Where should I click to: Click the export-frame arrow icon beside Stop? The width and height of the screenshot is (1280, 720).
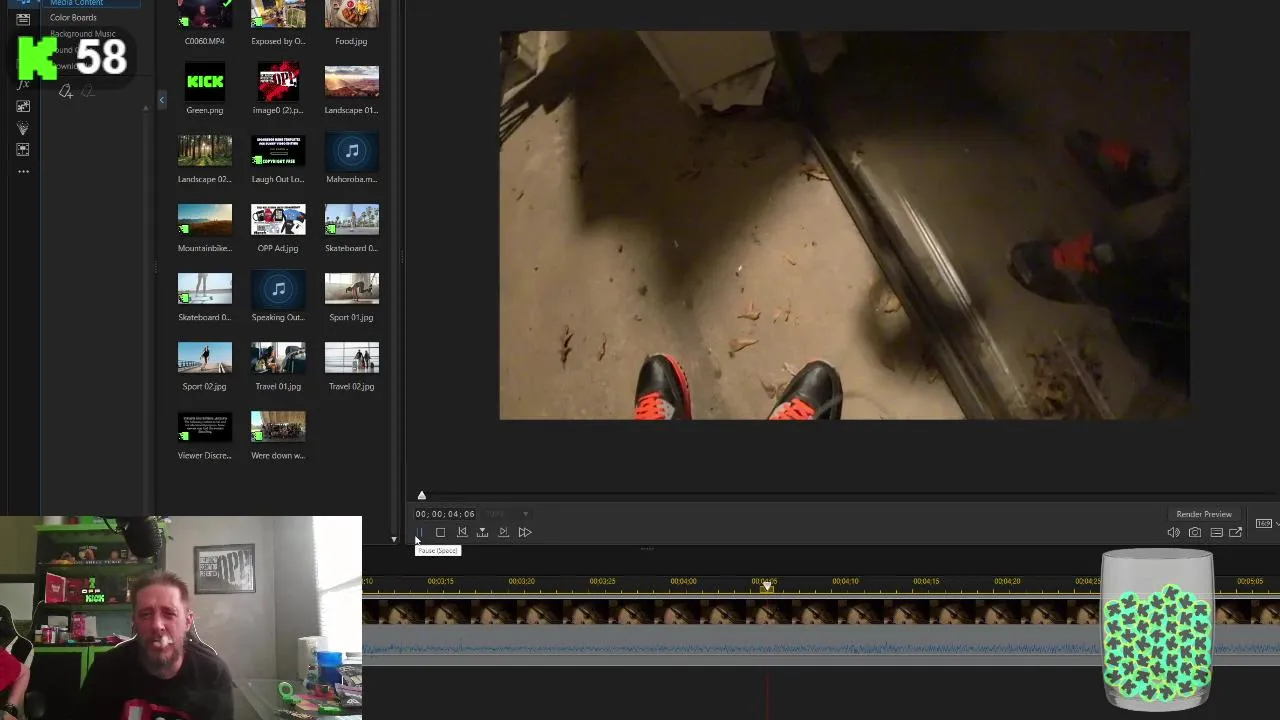[x=482, y=532]
